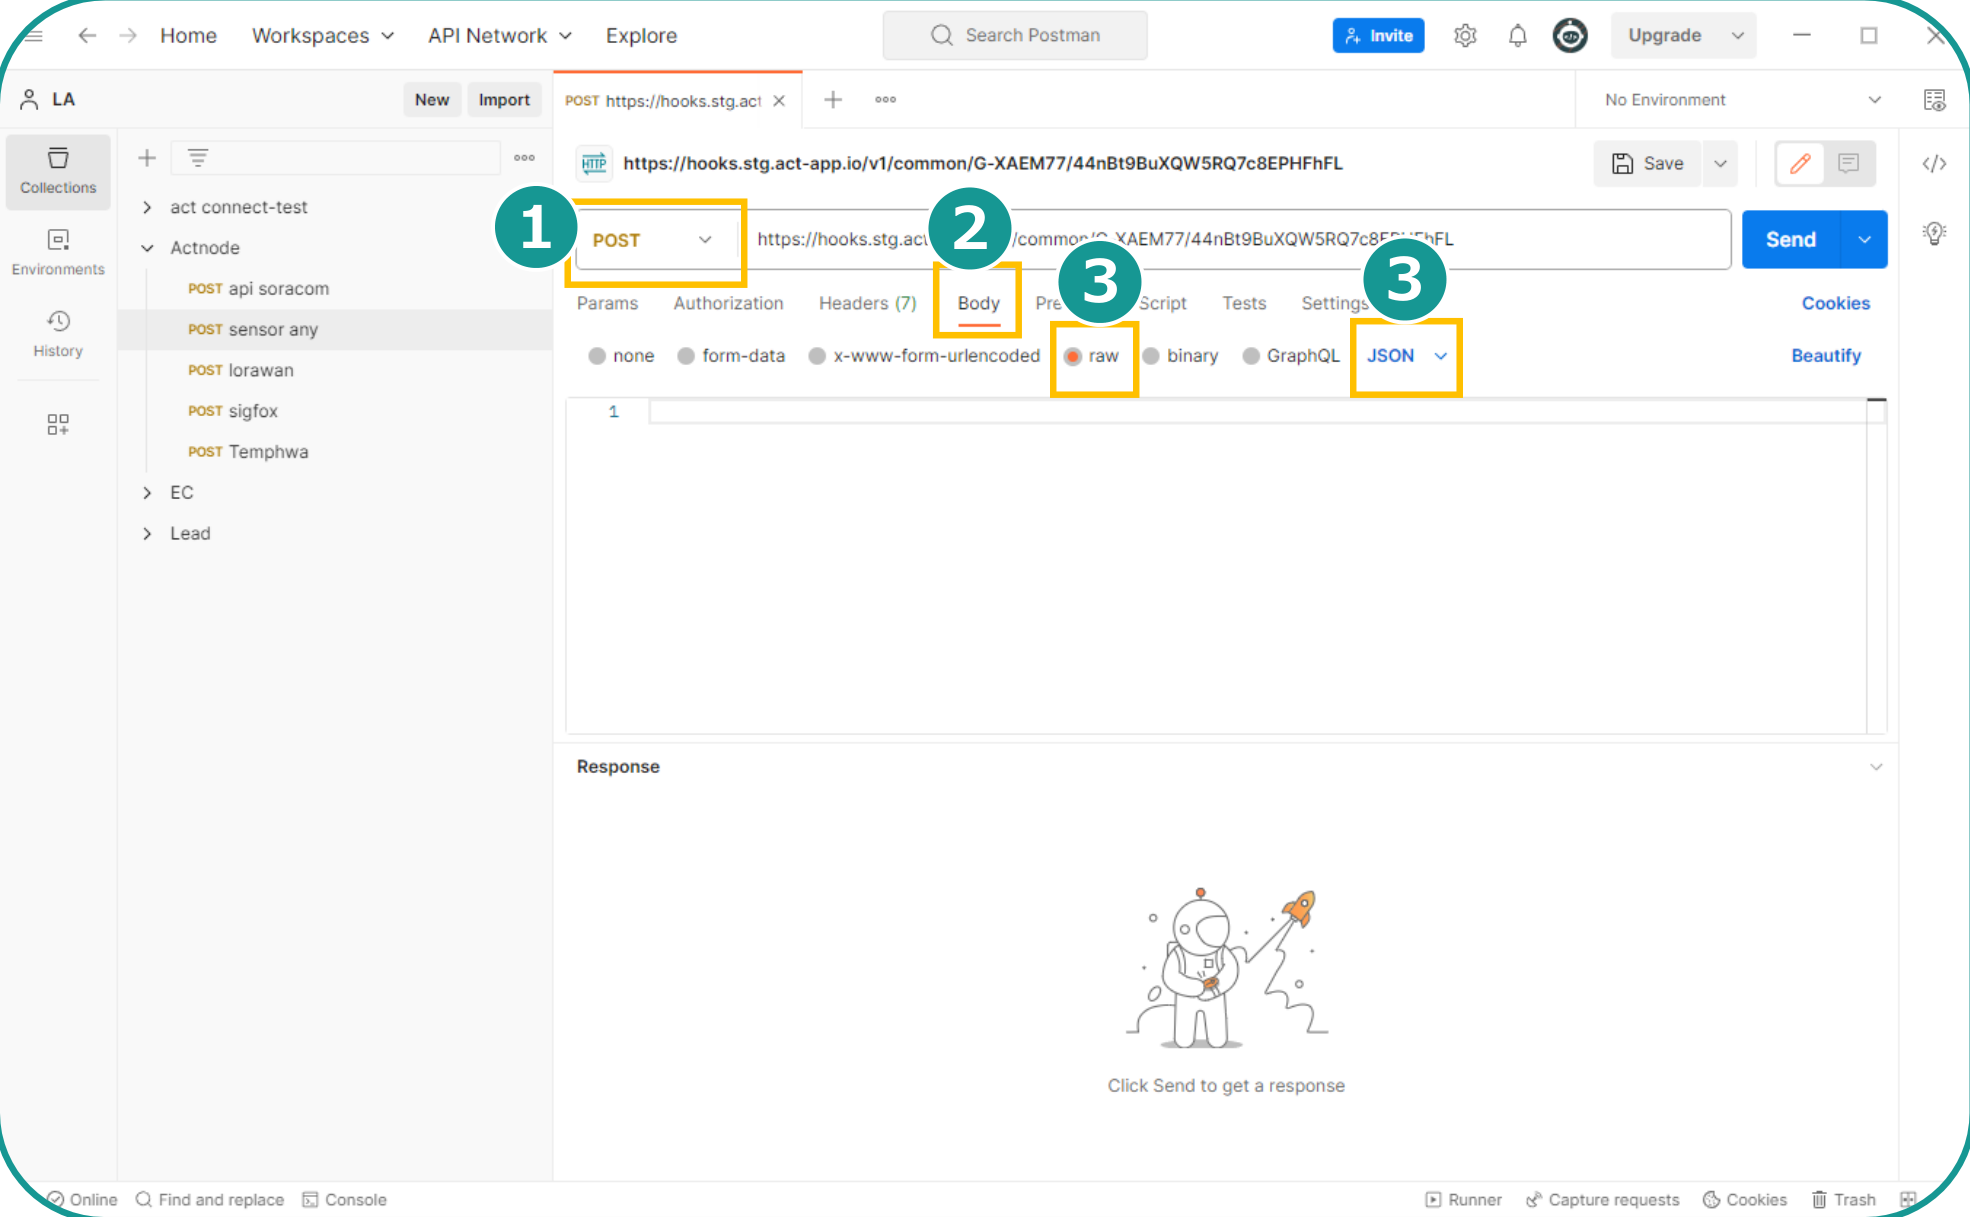
Task: Open the No Environment selector
Action: [x=1742, y=100]
